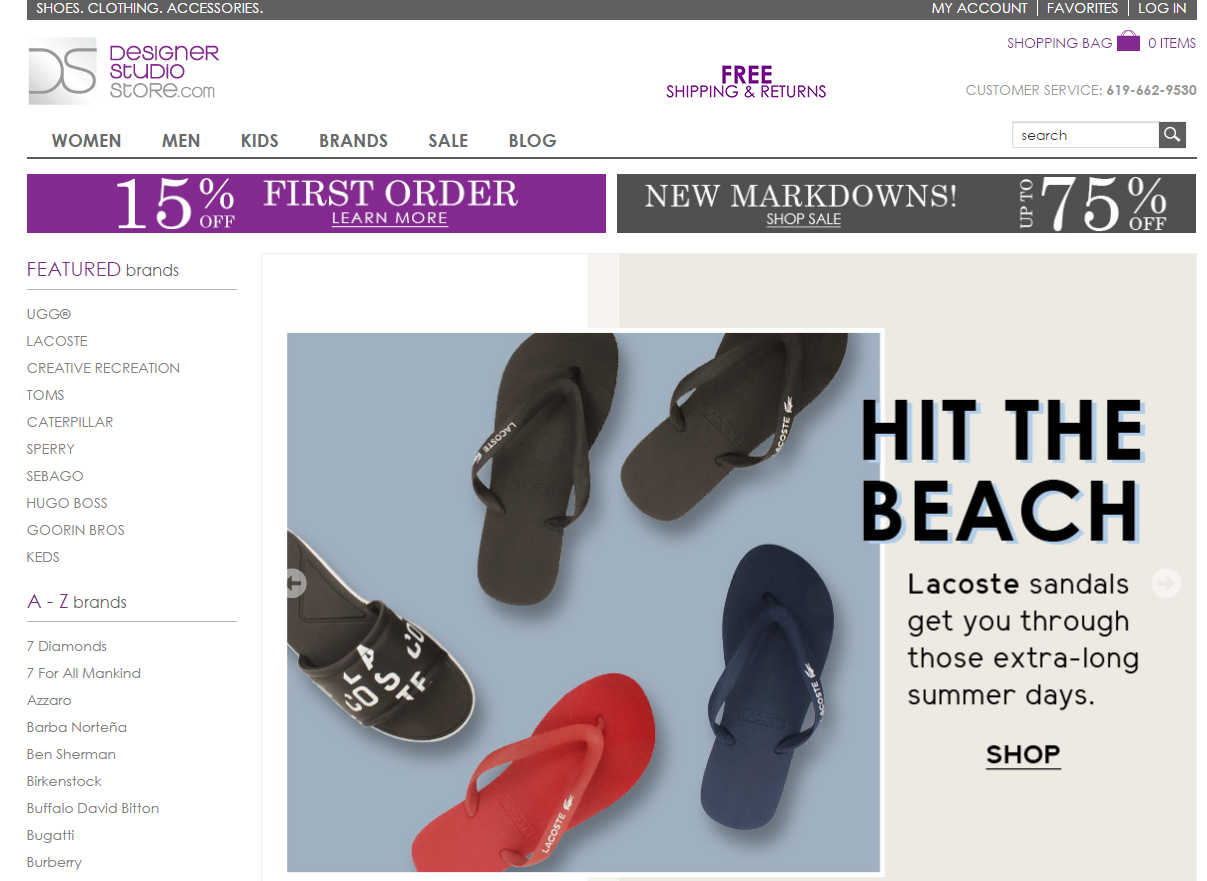Click Shop Sale on markdowns banner
Image resolution: width=1207 pixels, height=881 pixels.
pos(804,219)
